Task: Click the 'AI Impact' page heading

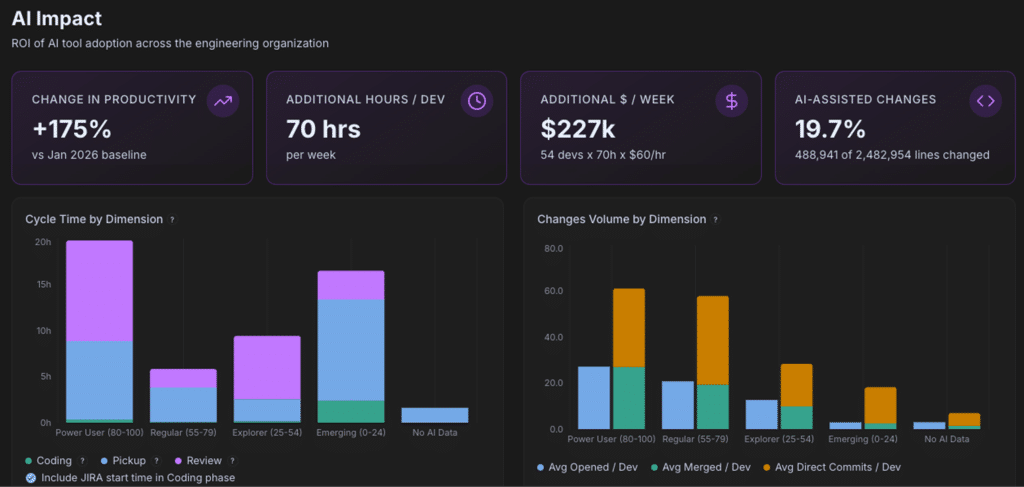Action: 57,19
